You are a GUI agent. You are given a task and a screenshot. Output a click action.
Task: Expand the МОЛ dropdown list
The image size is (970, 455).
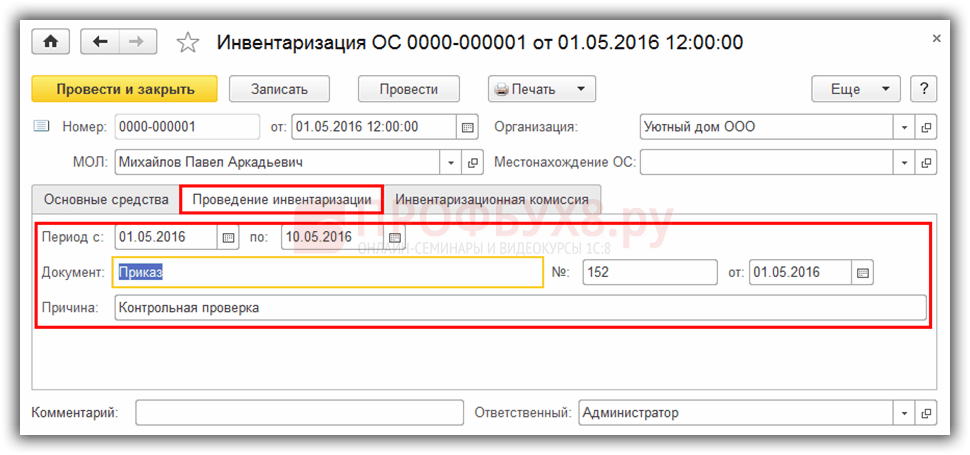(450, 163)
